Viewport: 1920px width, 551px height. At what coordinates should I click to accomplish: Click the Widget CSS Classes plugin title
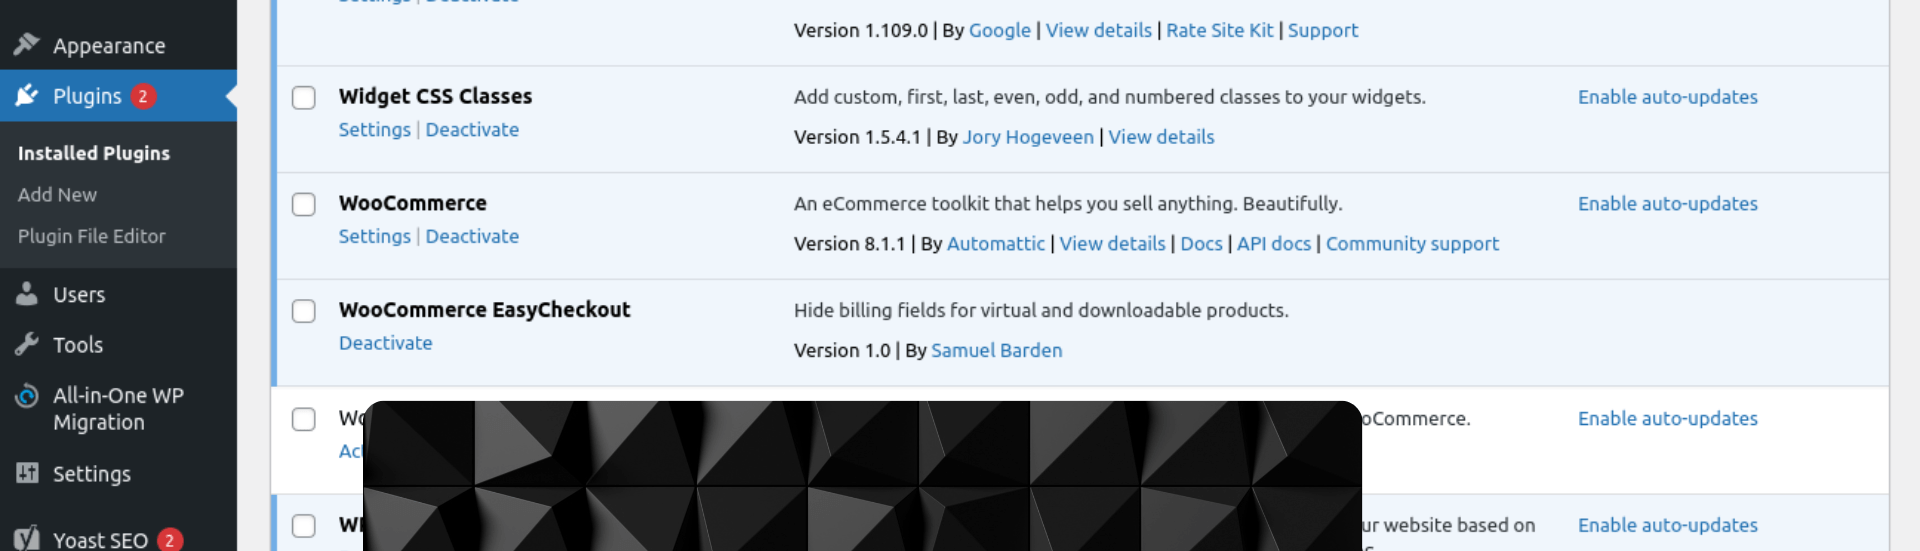pyautogui.click(x=435, y=97)
